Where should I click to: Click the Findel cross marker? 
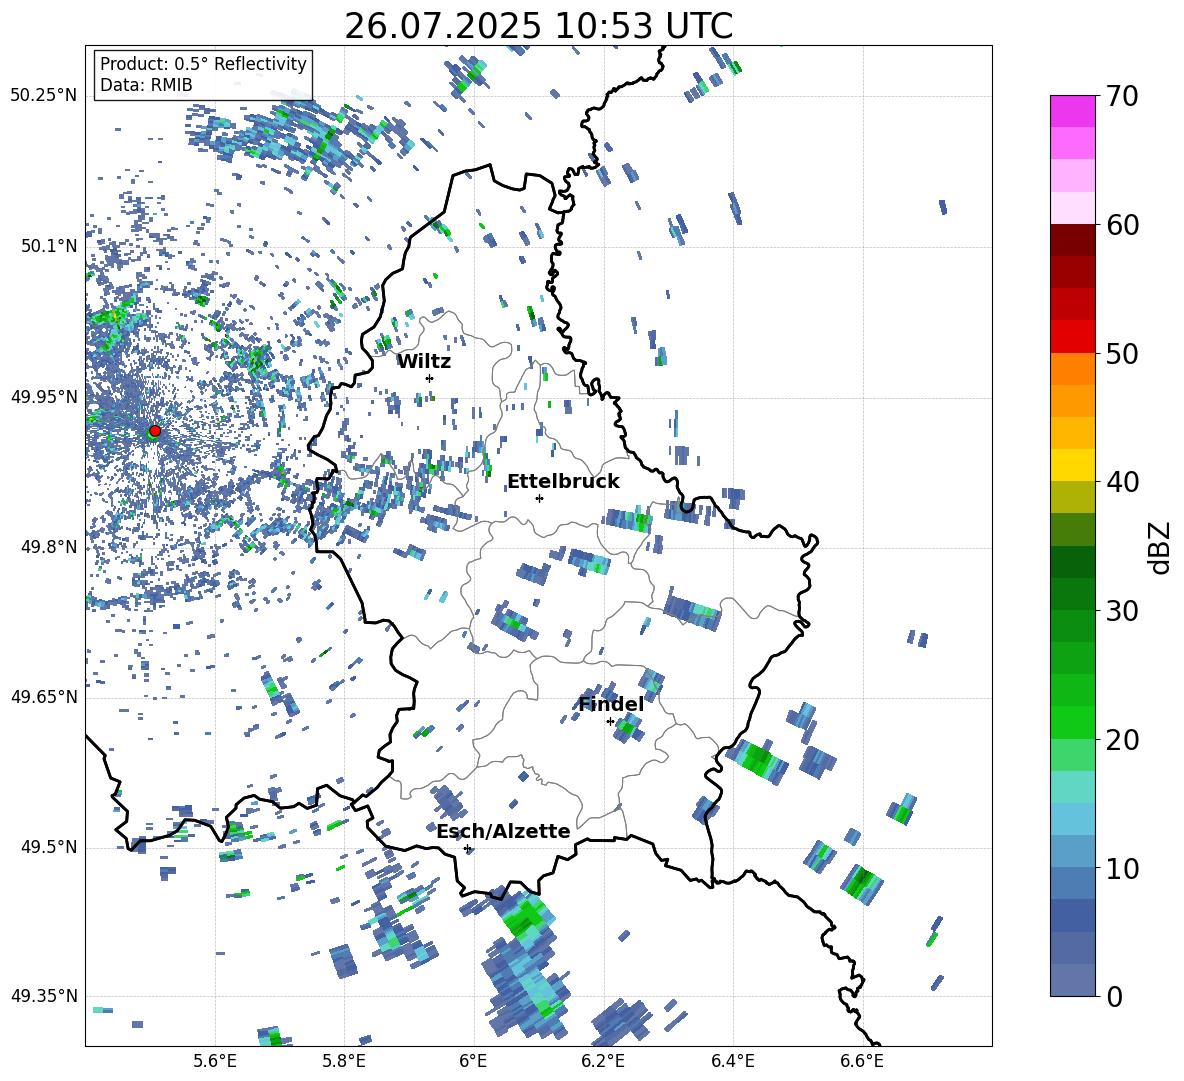610,722
